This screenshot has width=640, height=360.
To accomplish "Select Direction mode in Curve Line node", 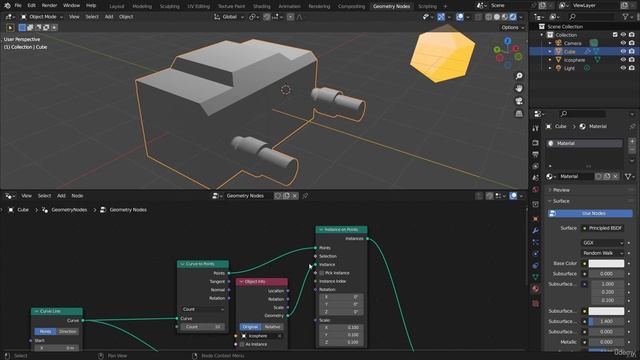I will (67, 331).
